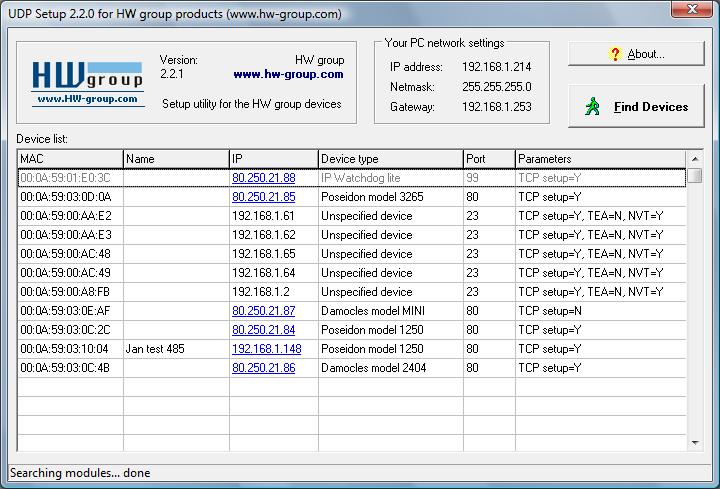Select MAC 00:0A:59:03:0D:0A row
720x489 pixels.
352,197
